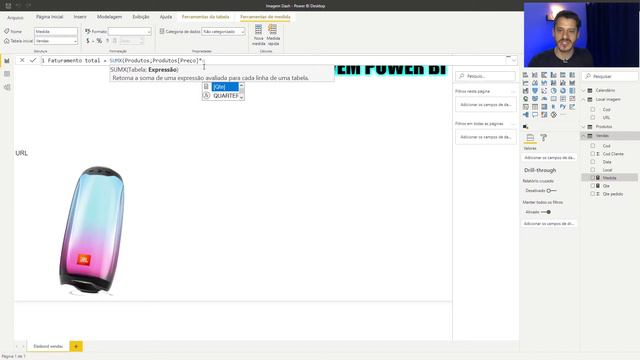
Task: Open Ferramentas da tabela tab
Action: (x=205, y=17)
